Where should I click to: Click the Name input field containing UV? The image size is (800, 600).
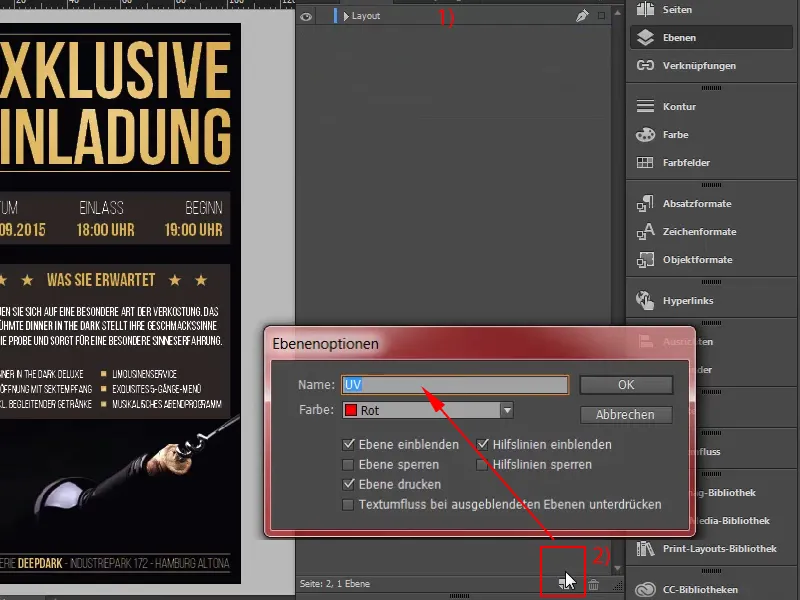click(455, 385)
